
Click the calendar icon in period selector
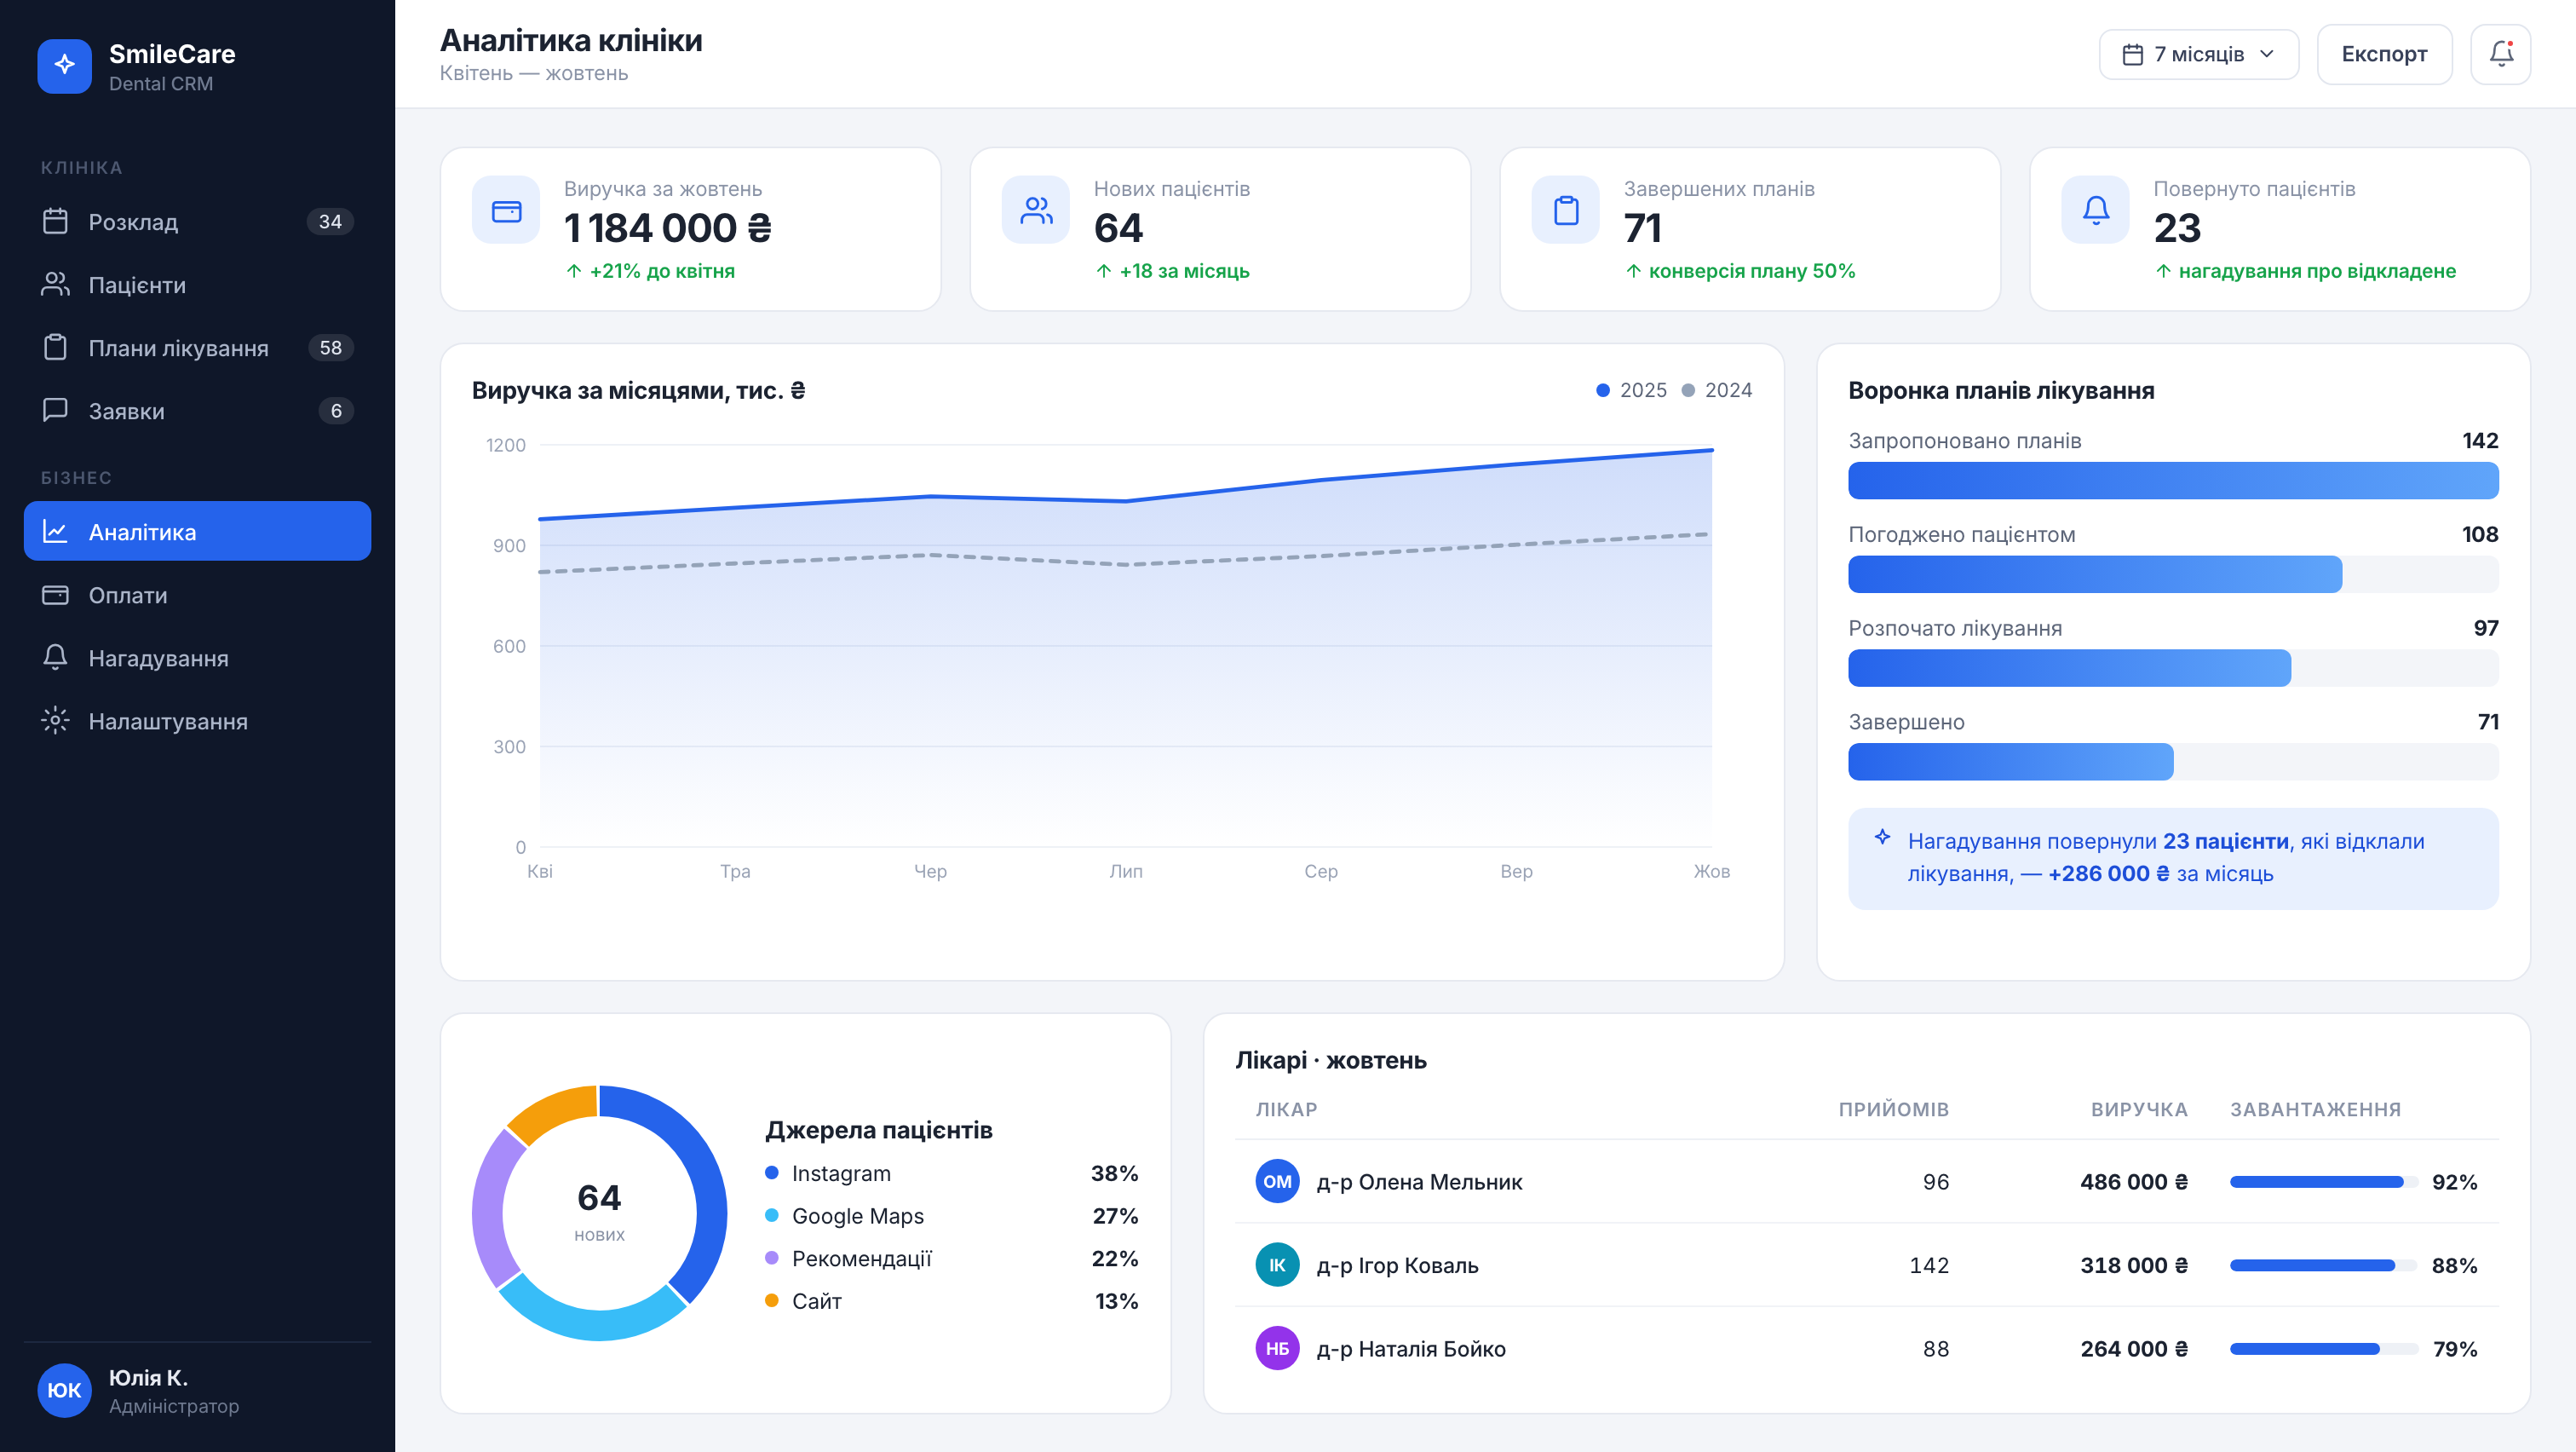[x=2132, y=54]
